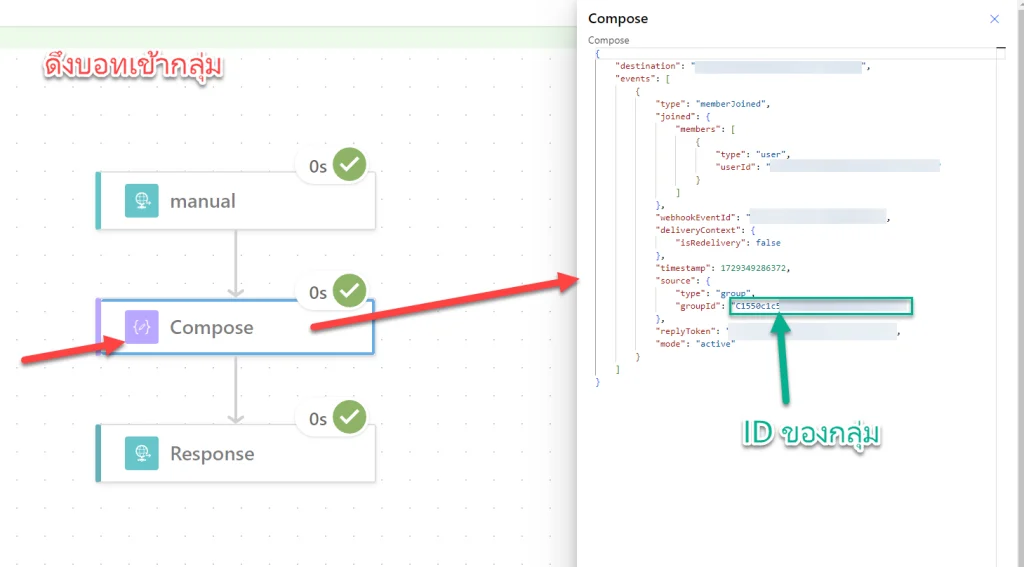The height and width of the screenshot is (567, 1024).
Task: Click the timestamp value 1729349286372
Action: point(754,268)
